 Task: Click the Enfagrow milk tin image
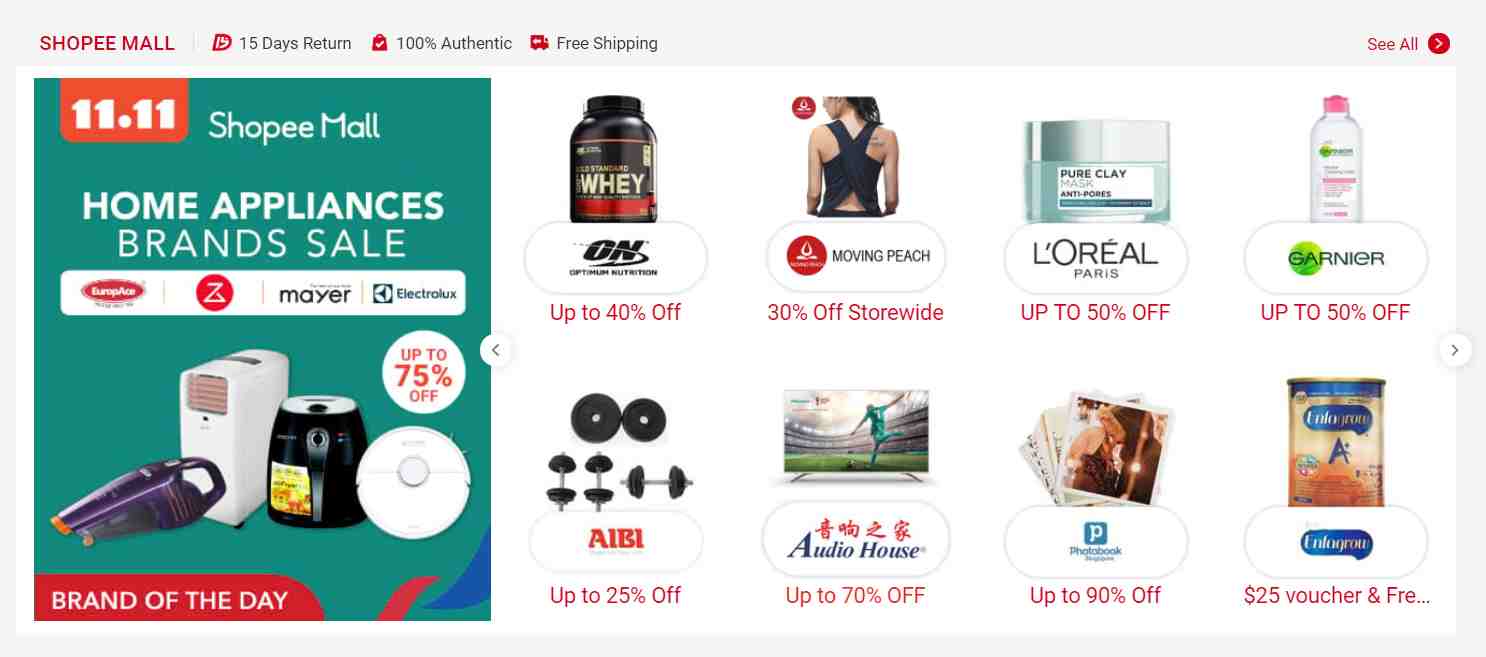click(x=1335, y=442)
